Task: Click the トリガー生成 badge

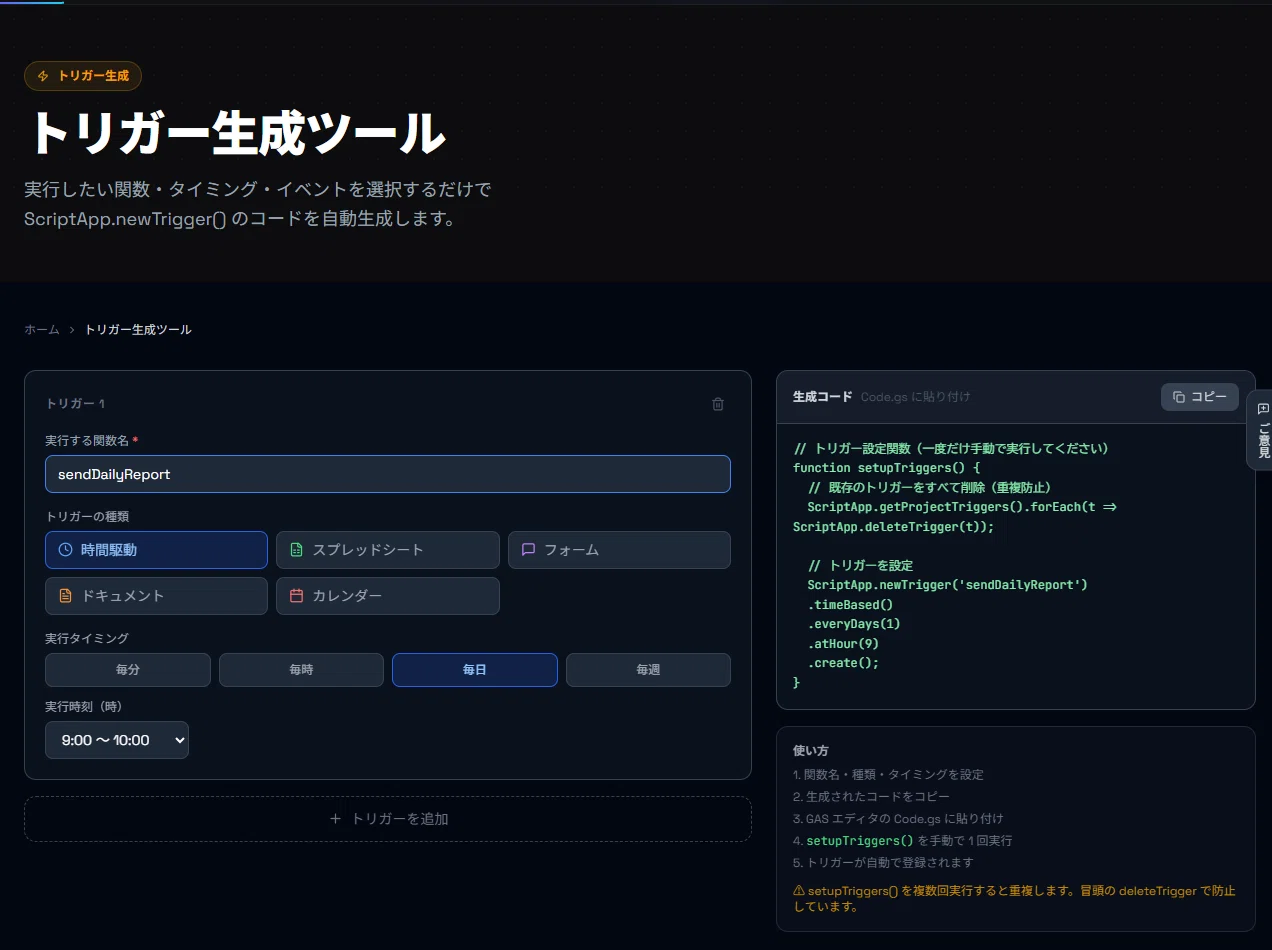Action: coord(83,76)
